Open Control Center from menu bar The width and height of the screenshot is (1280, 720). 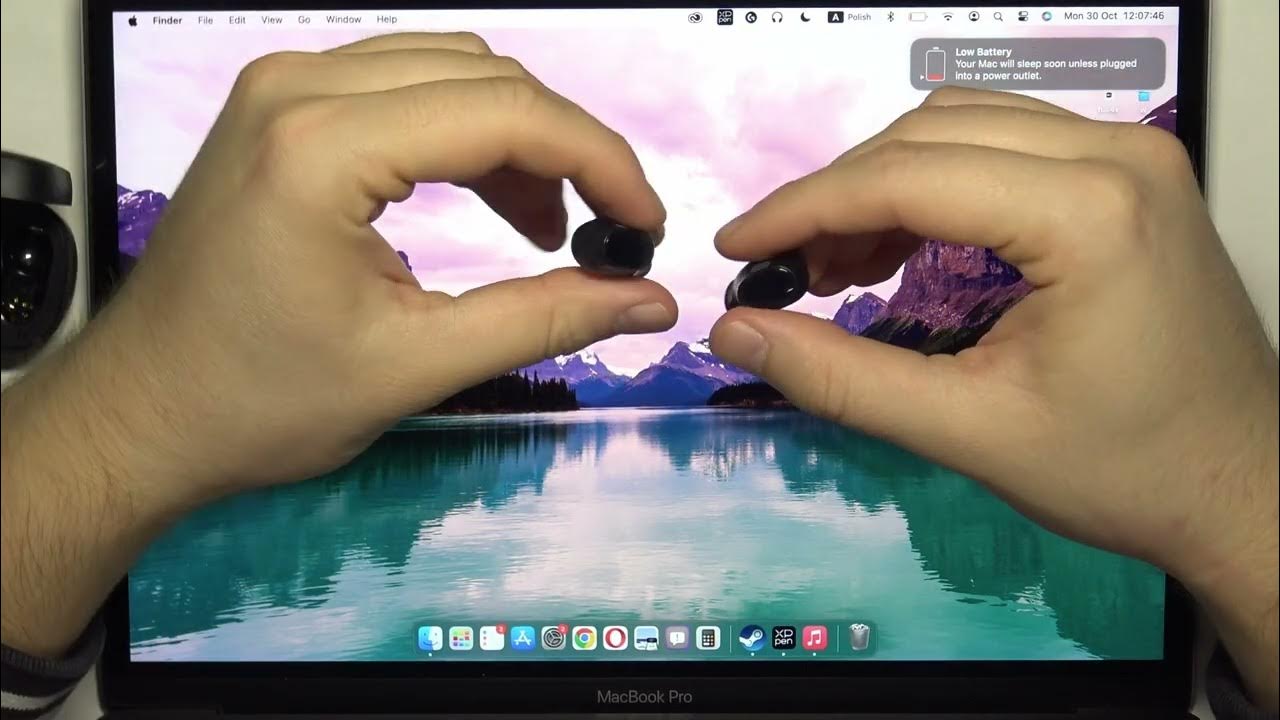1023,17
